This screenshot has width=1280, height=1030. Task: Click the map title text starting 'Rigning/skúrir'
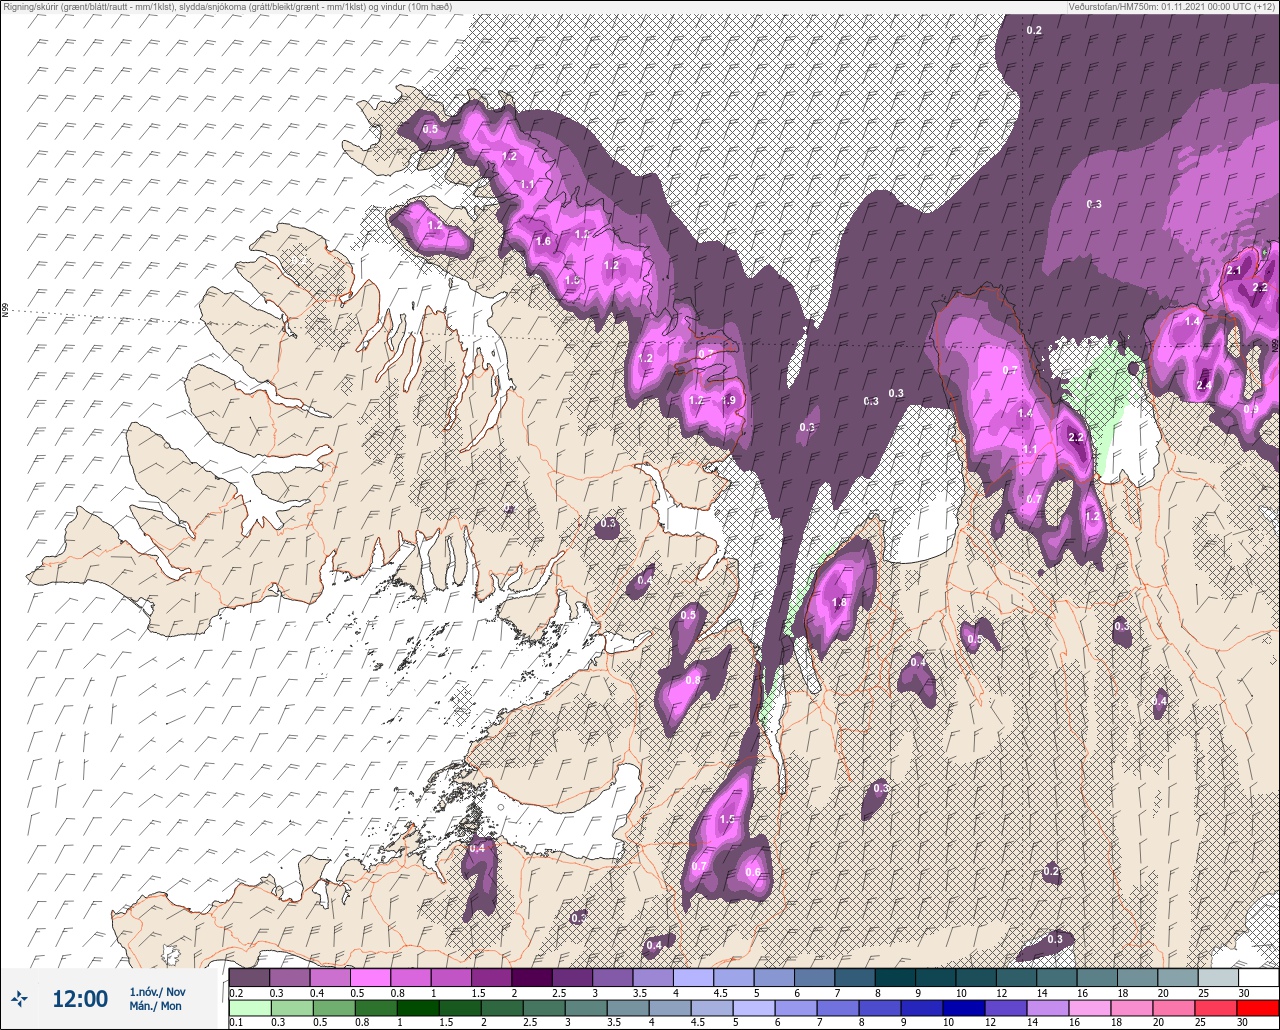pos(226,7)
